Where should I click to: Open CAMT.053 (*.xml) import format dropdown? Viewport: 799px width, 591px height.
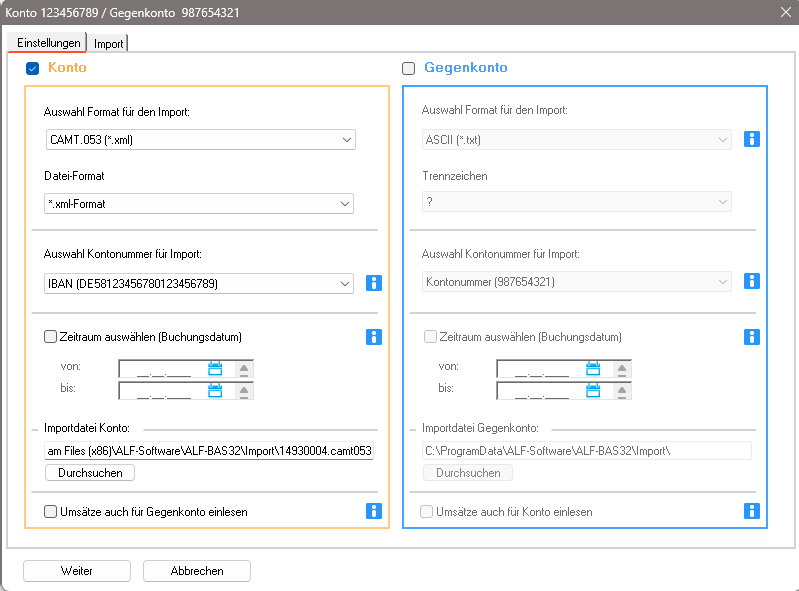point(201,140)
